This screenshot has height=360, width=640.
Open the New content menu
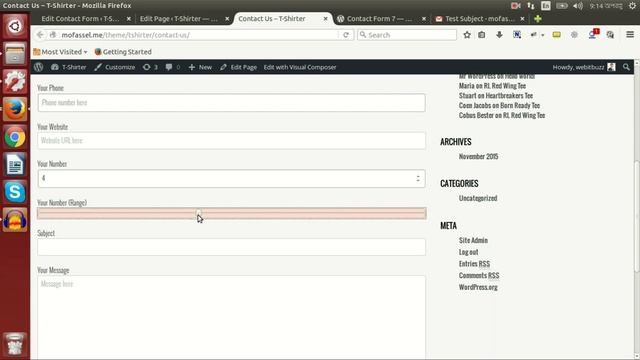[200, 67]
